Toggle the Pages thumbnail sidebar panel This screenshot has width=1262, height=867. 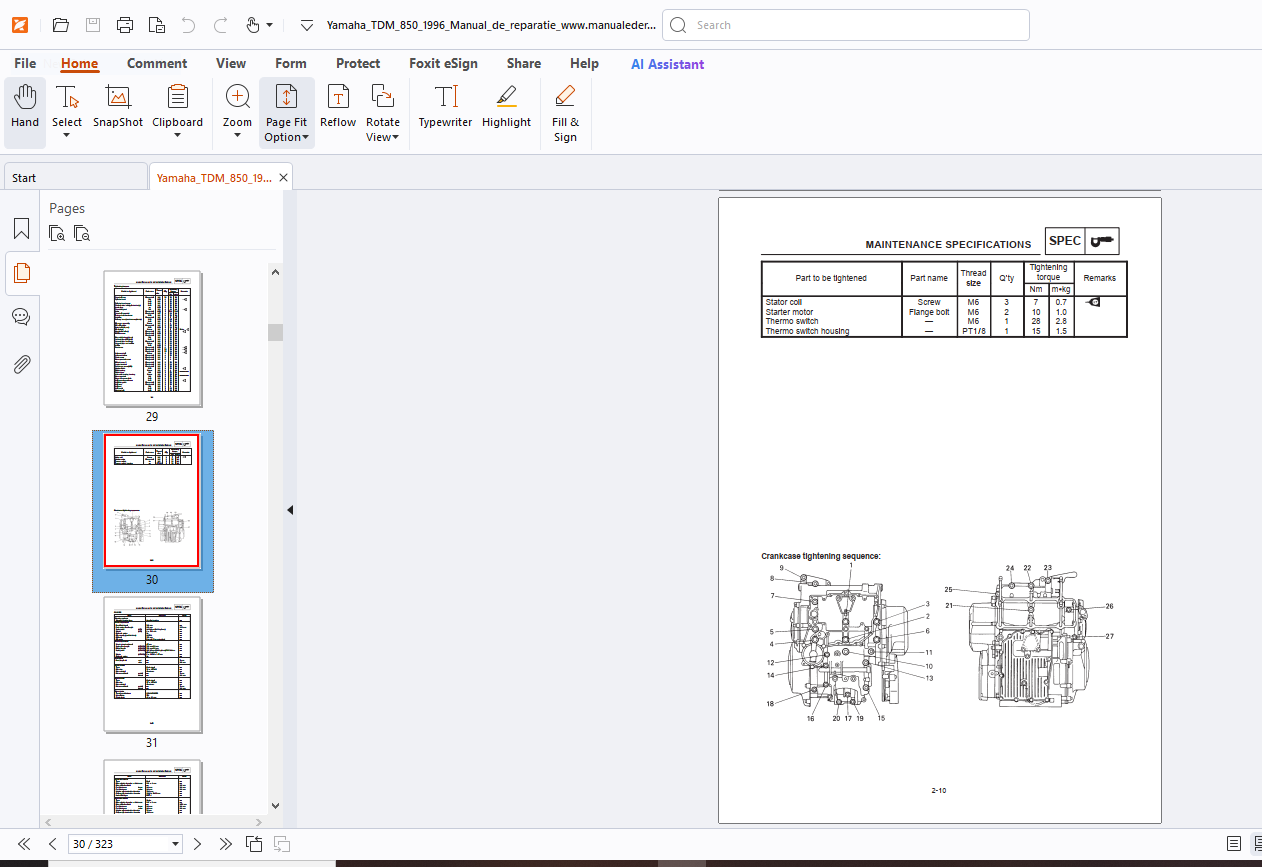(x=21, y=272)
